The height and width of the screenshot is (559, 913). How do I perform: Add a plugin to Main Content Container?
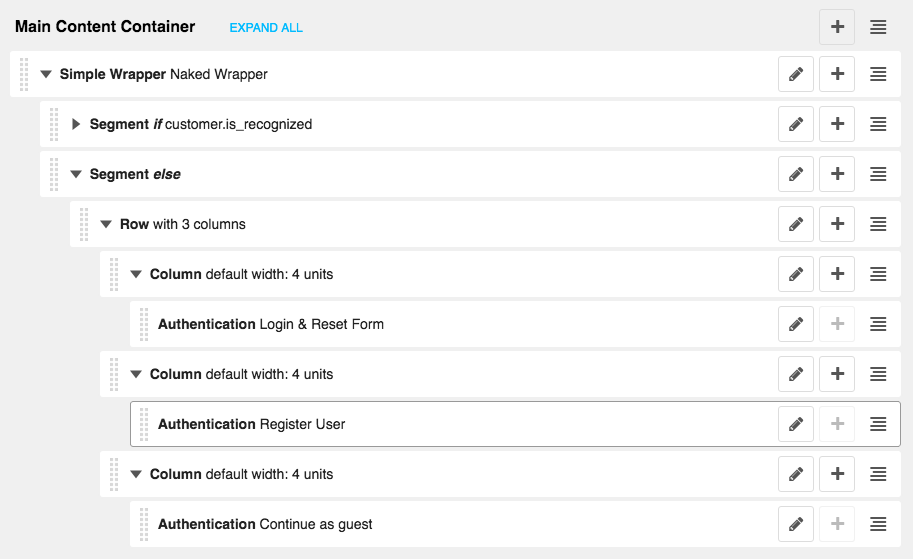837,27
